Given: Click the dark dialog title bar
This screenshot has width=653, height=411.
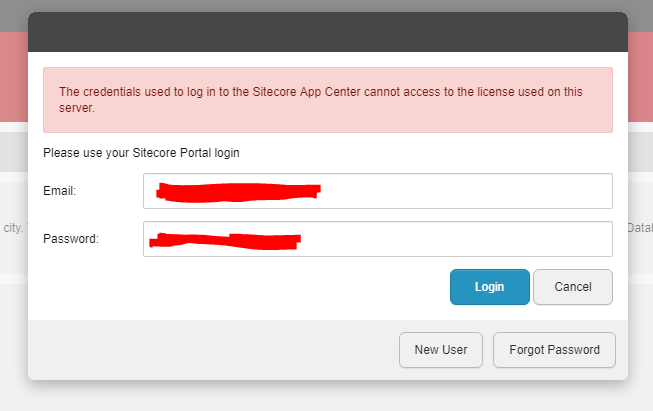Looking at the screenshot, I should pyautogui.click(x=328, y=32).
